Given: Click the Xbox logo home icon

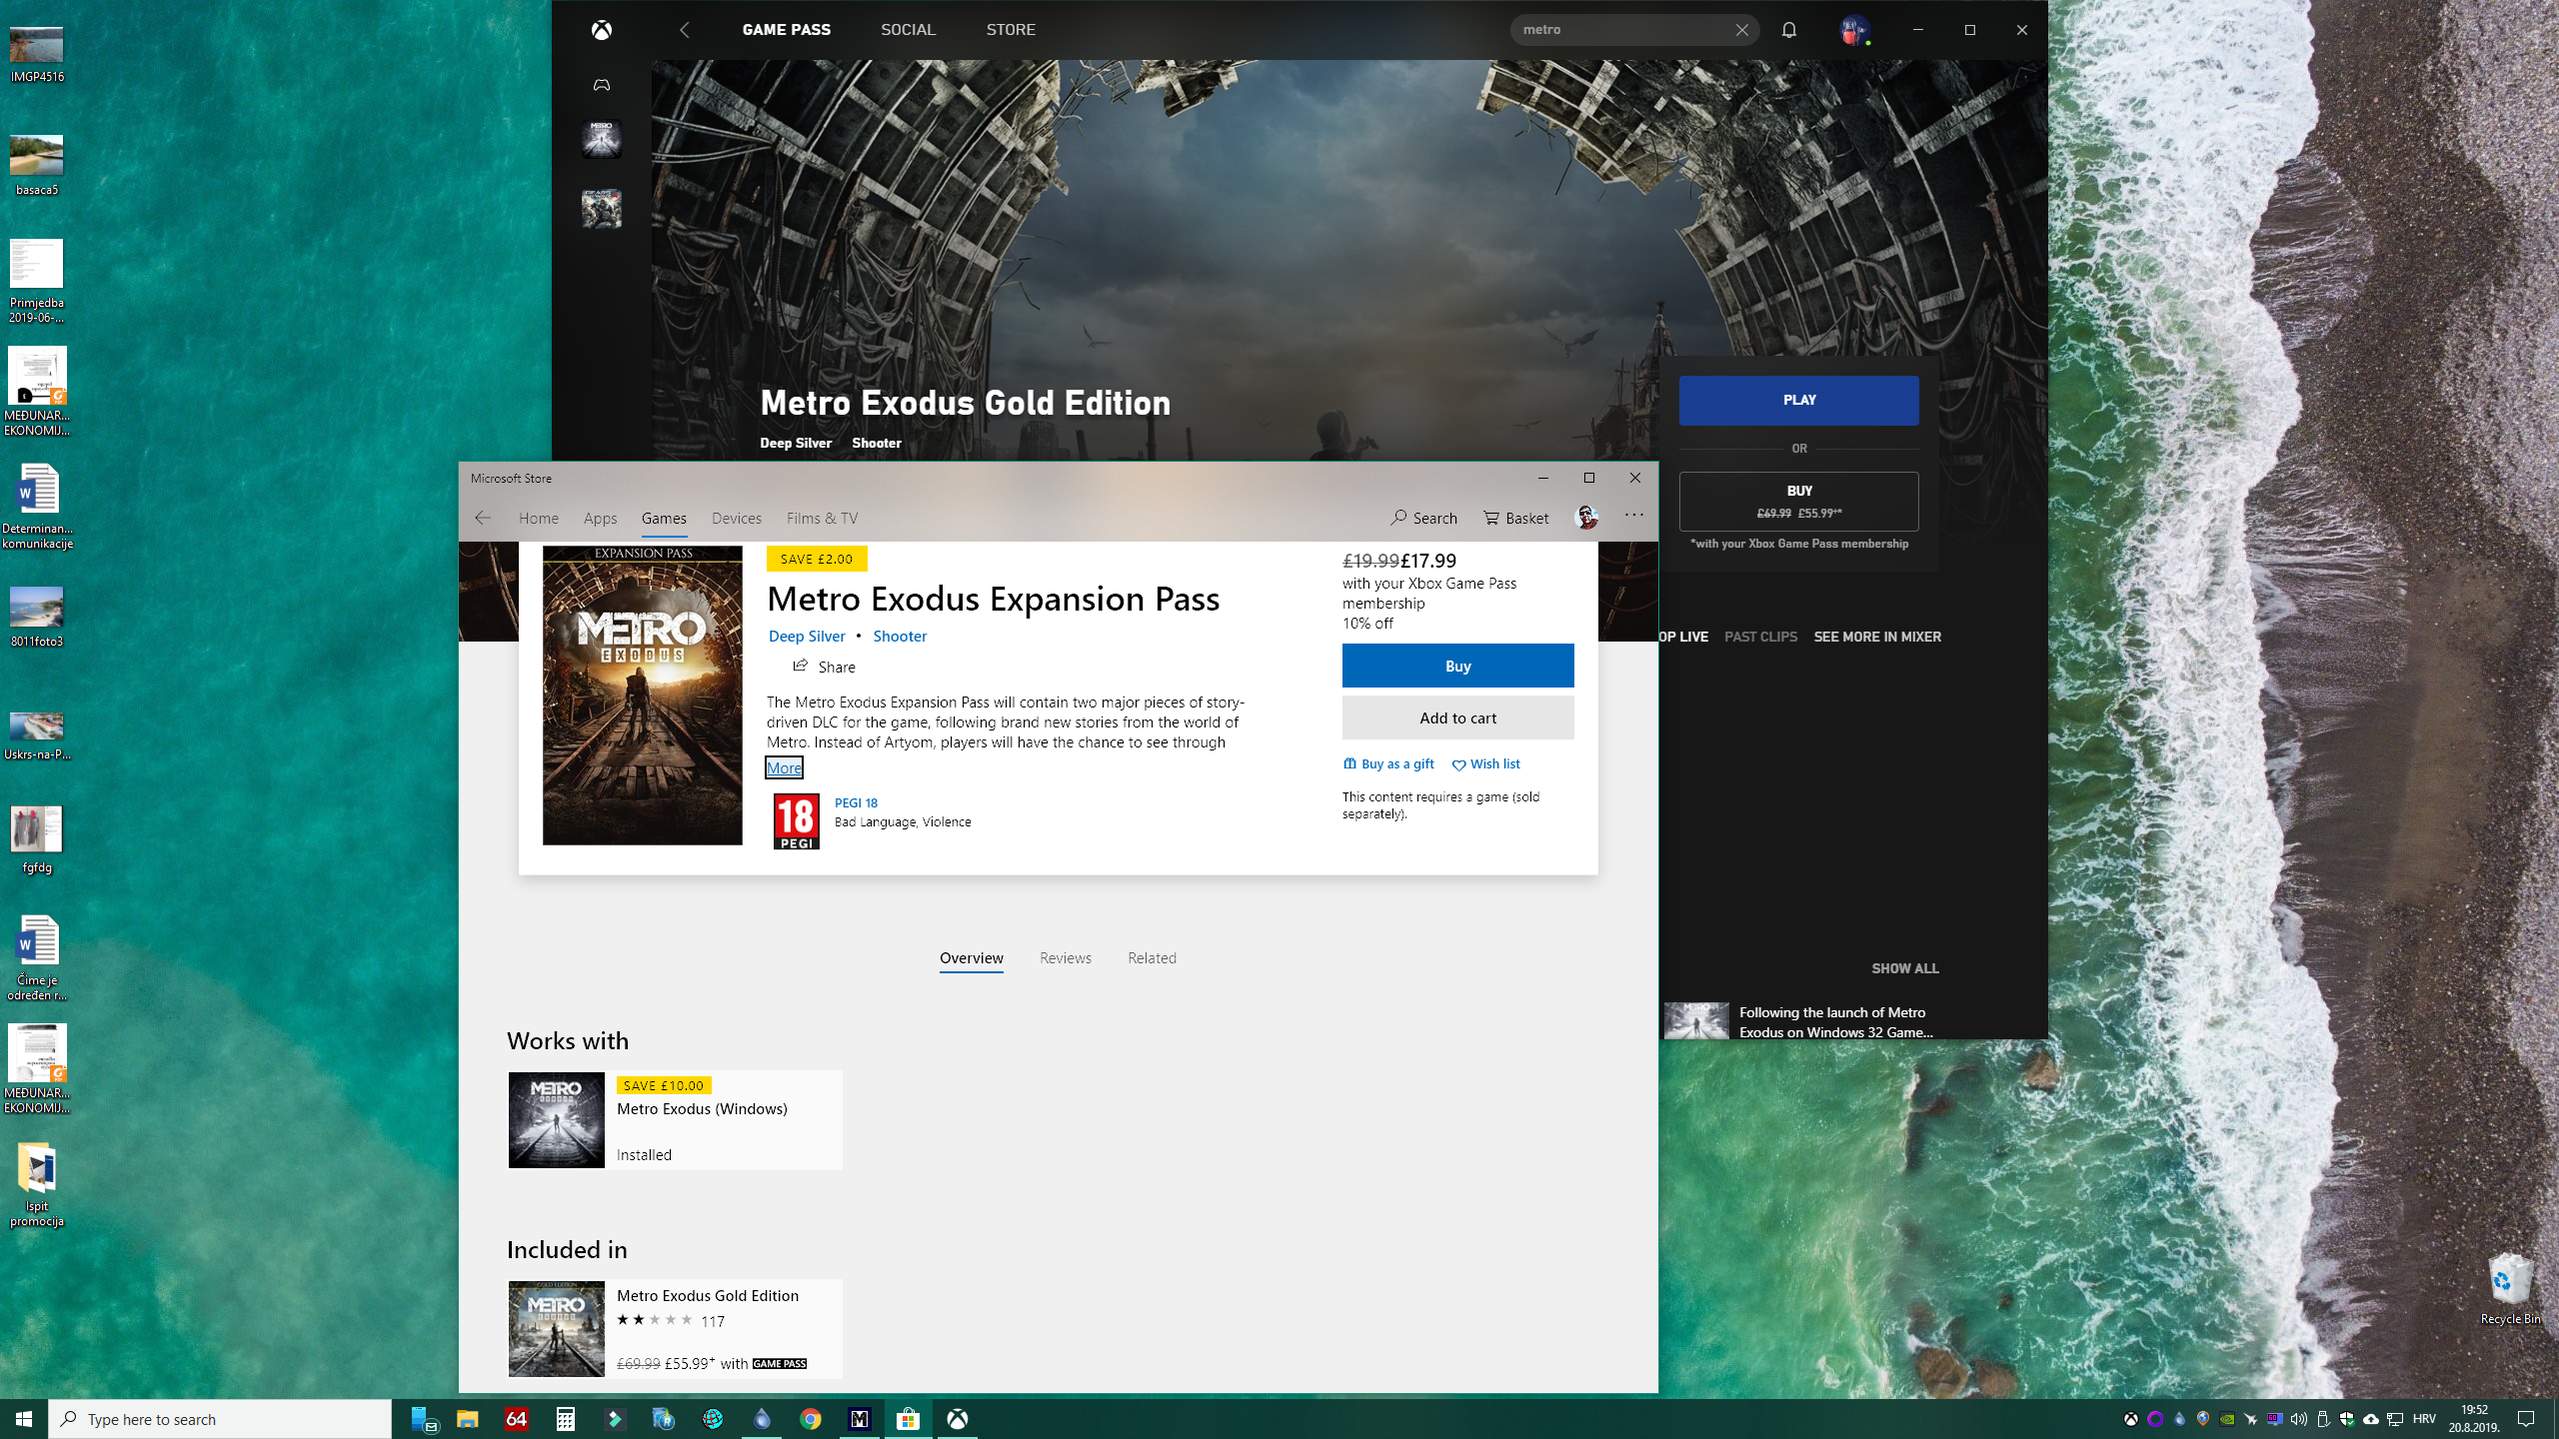Looking at the screenshot, I should [x=601, y=30].
